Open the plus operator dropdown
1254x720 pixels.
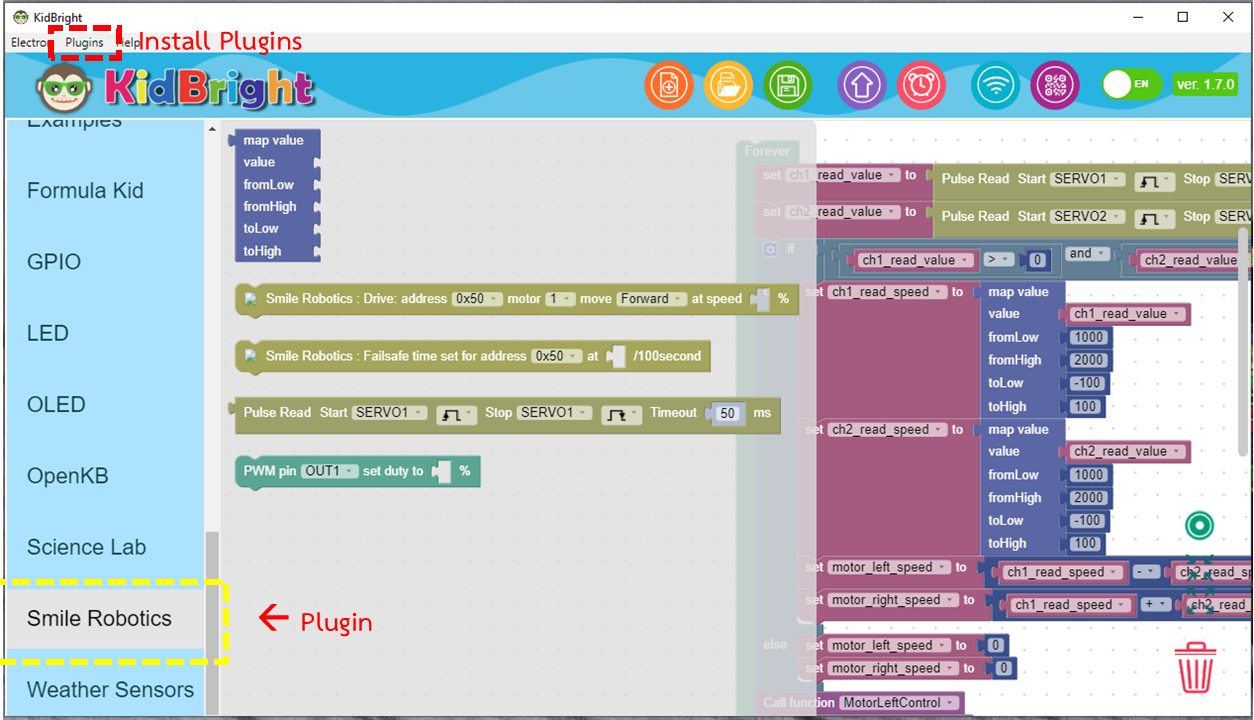[1154, 605]
